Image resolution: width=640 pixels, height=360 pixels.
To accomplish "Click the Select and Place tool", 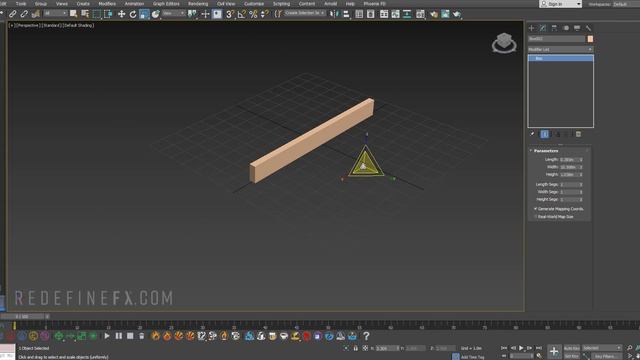I will [156, 14].
